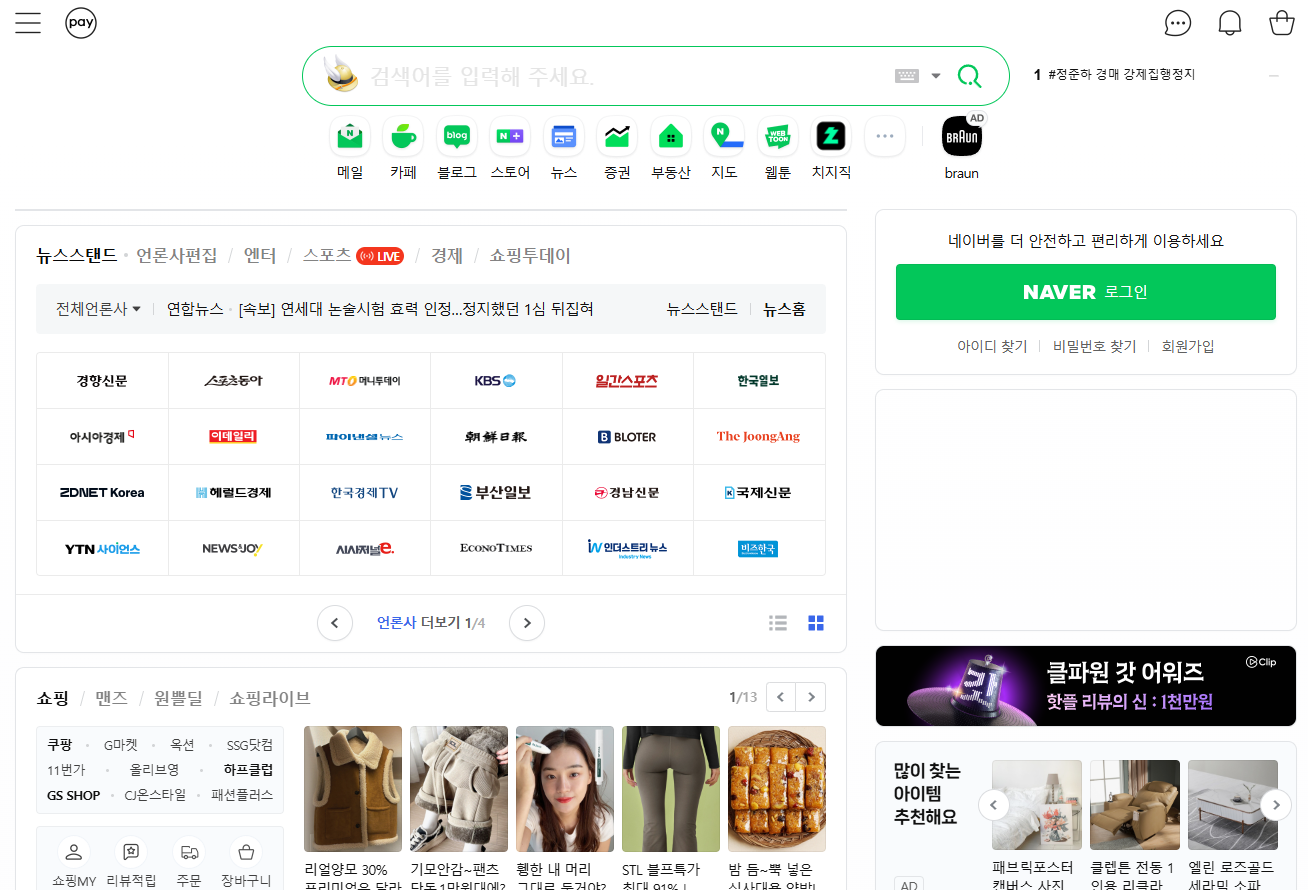This screenshot has height=890, width=1308.
Task: Open the 주문 delivery truck icon
Action: click(188, 852)
